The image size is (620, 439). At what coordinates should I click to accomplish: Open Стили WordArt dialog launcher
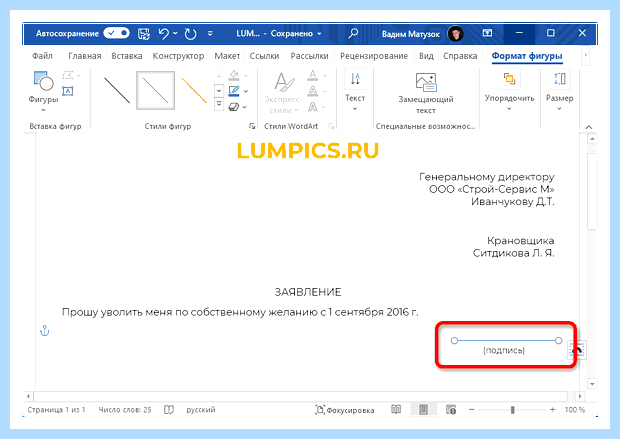331,126
